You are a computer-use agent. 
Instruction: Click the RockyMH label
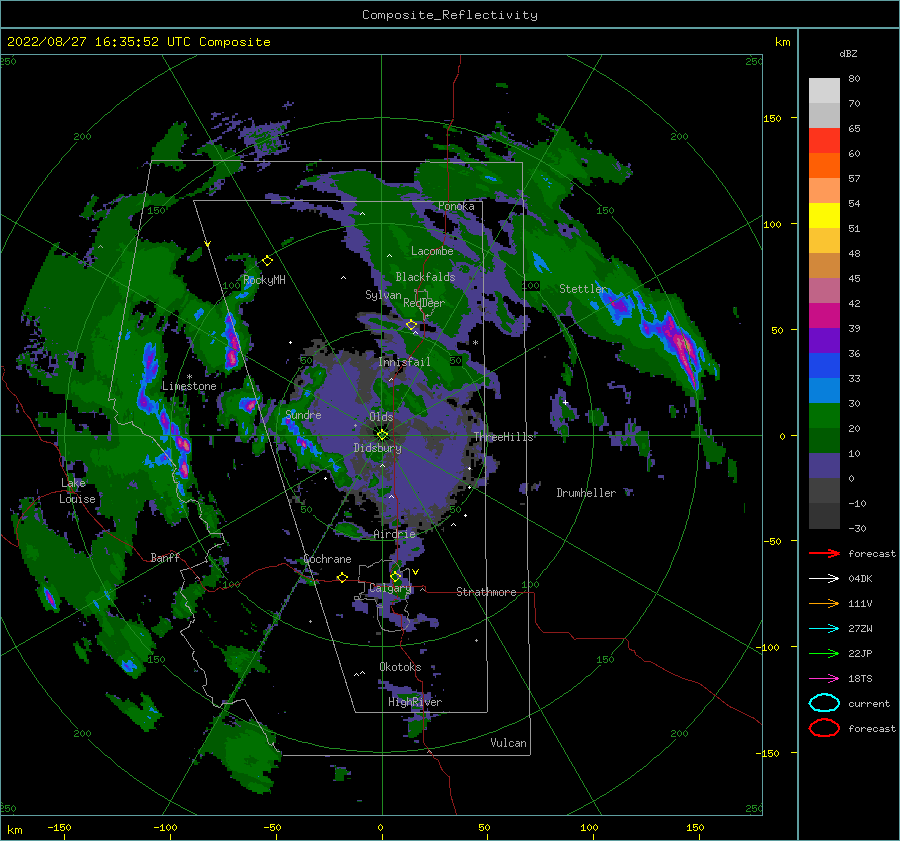[x=264, y=280]
